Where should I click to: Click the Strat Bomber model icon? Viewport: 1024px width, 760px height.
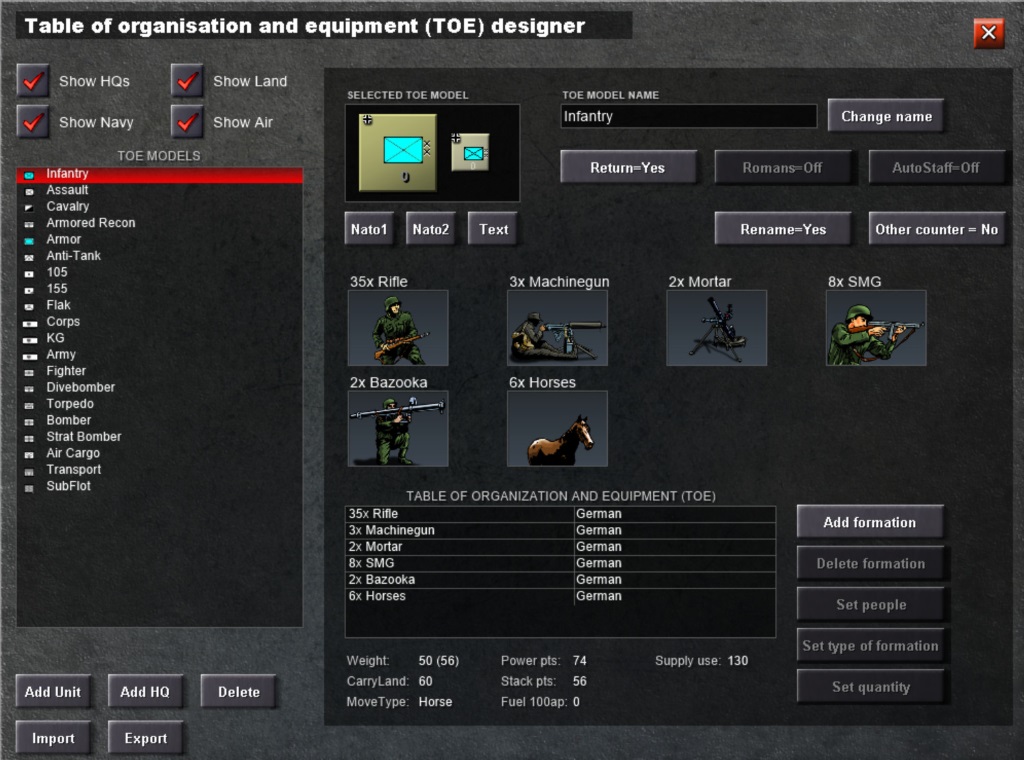[x=29, y=438]
